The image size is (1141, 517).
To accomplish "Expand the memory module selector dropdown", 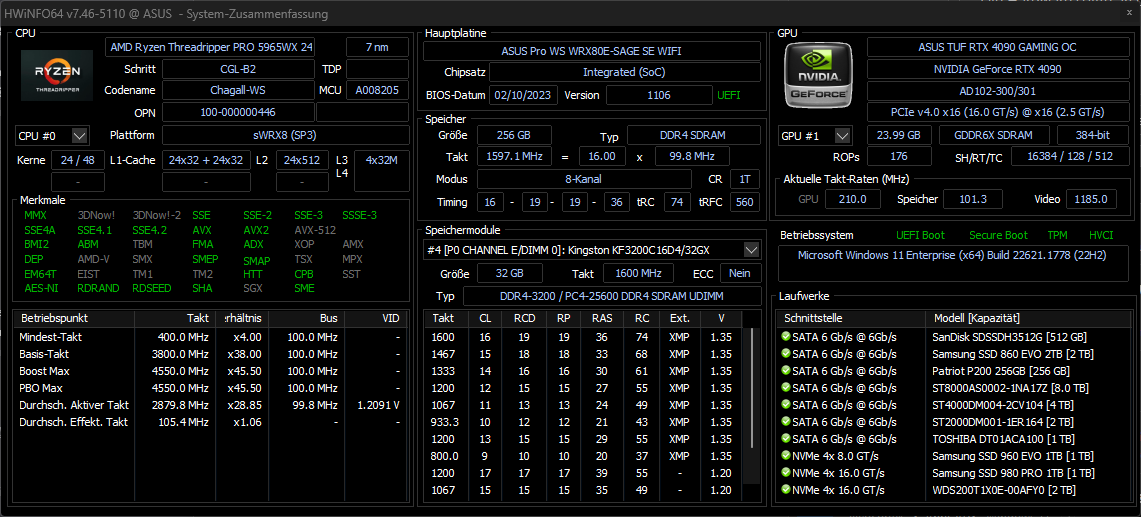I will (x=752, y=250).
